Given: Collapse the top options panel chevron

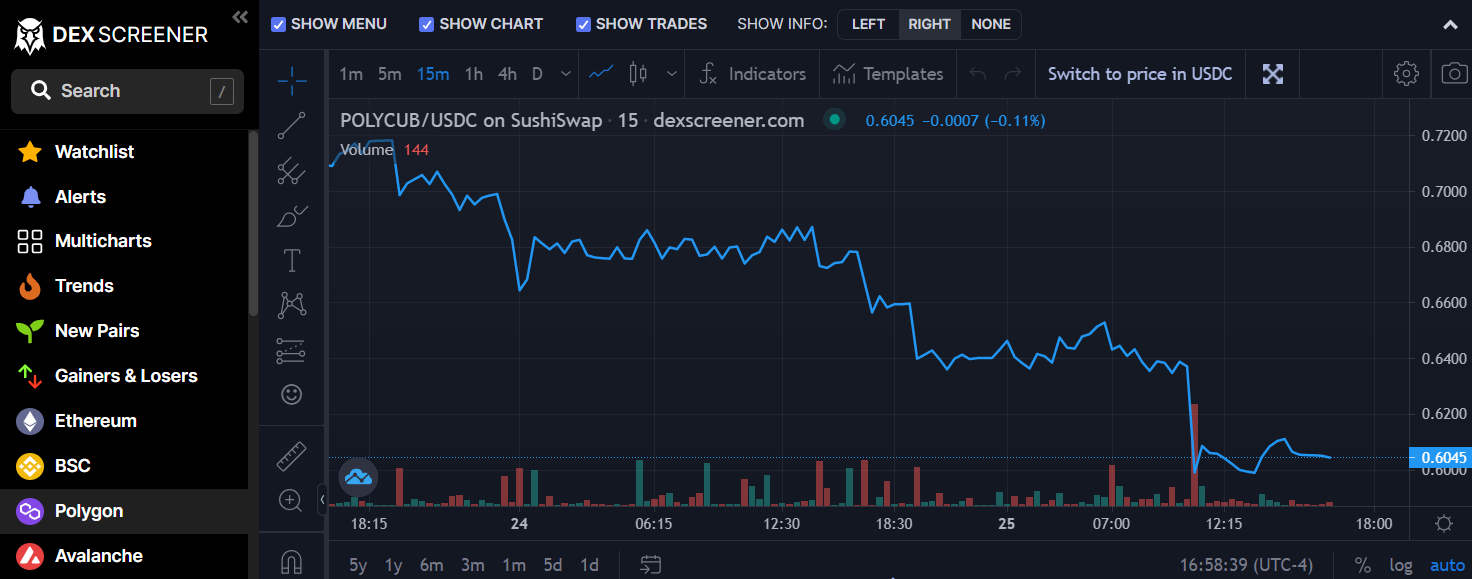Looking at the screenshot, I should 1450,24.
